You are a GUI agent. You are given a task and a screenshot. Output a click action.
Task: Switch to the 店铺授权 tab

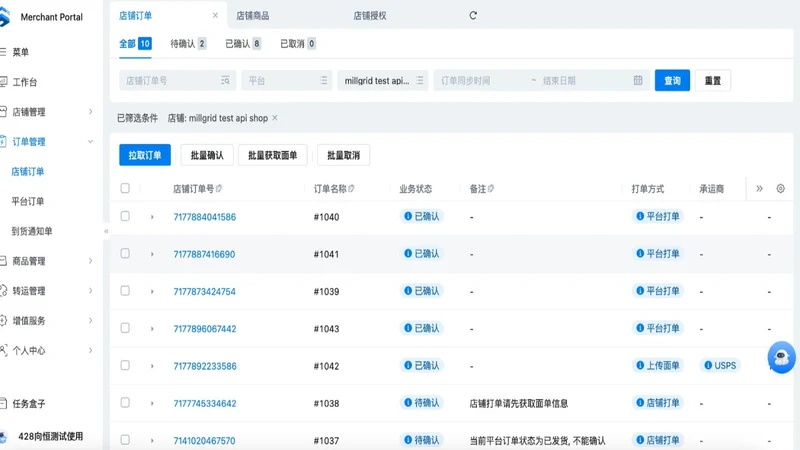coord(370,16)
